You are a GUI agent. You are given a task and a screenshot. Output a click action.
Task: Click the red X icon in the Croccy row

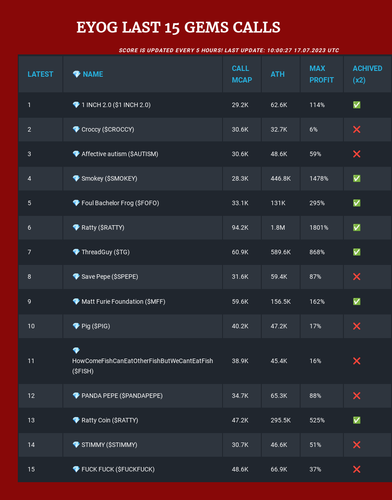[357, 129]
